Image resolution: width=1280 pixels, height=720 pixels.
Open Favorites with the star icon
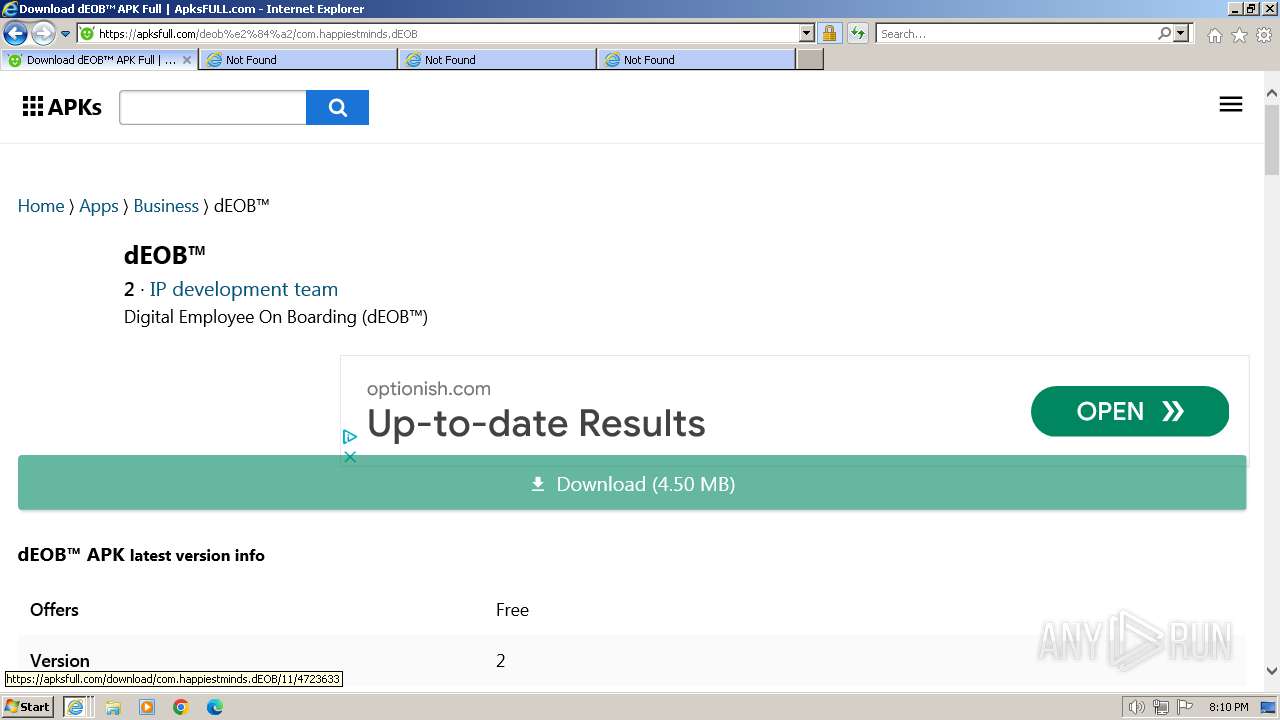coord(1239,35)
